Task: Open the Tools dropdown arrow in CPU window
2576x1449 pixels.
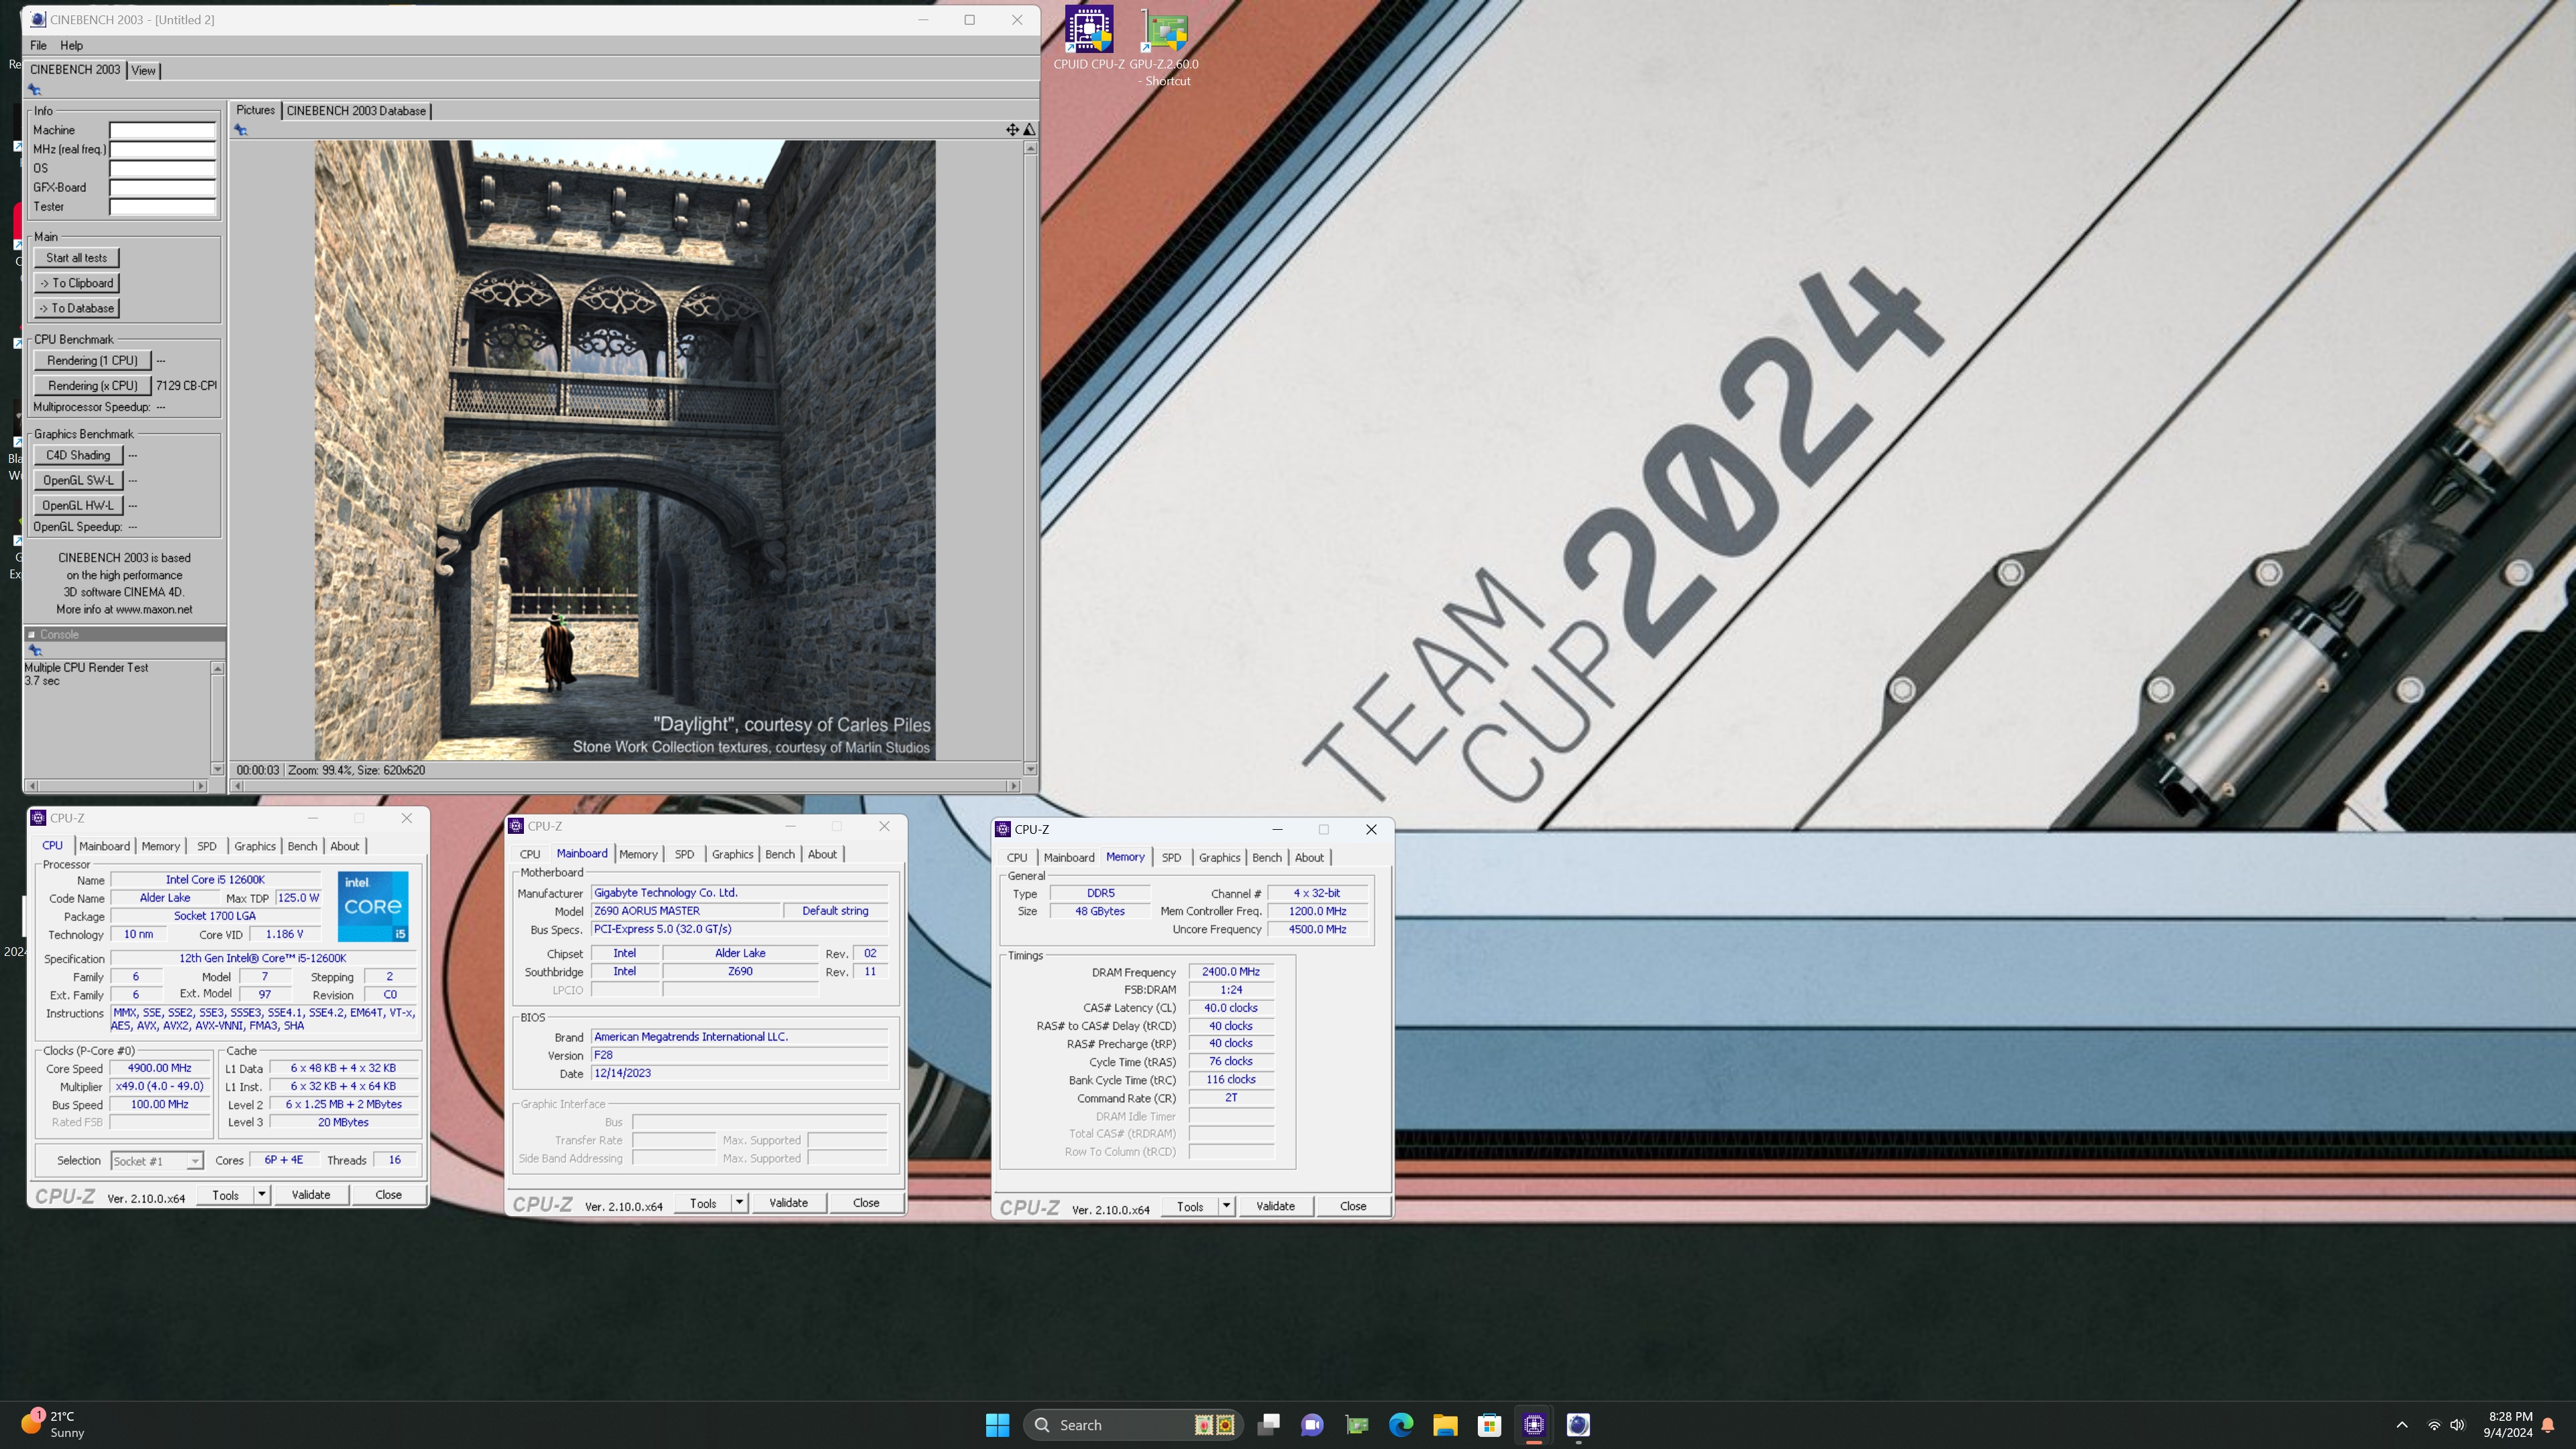Action: point(261,1194)
